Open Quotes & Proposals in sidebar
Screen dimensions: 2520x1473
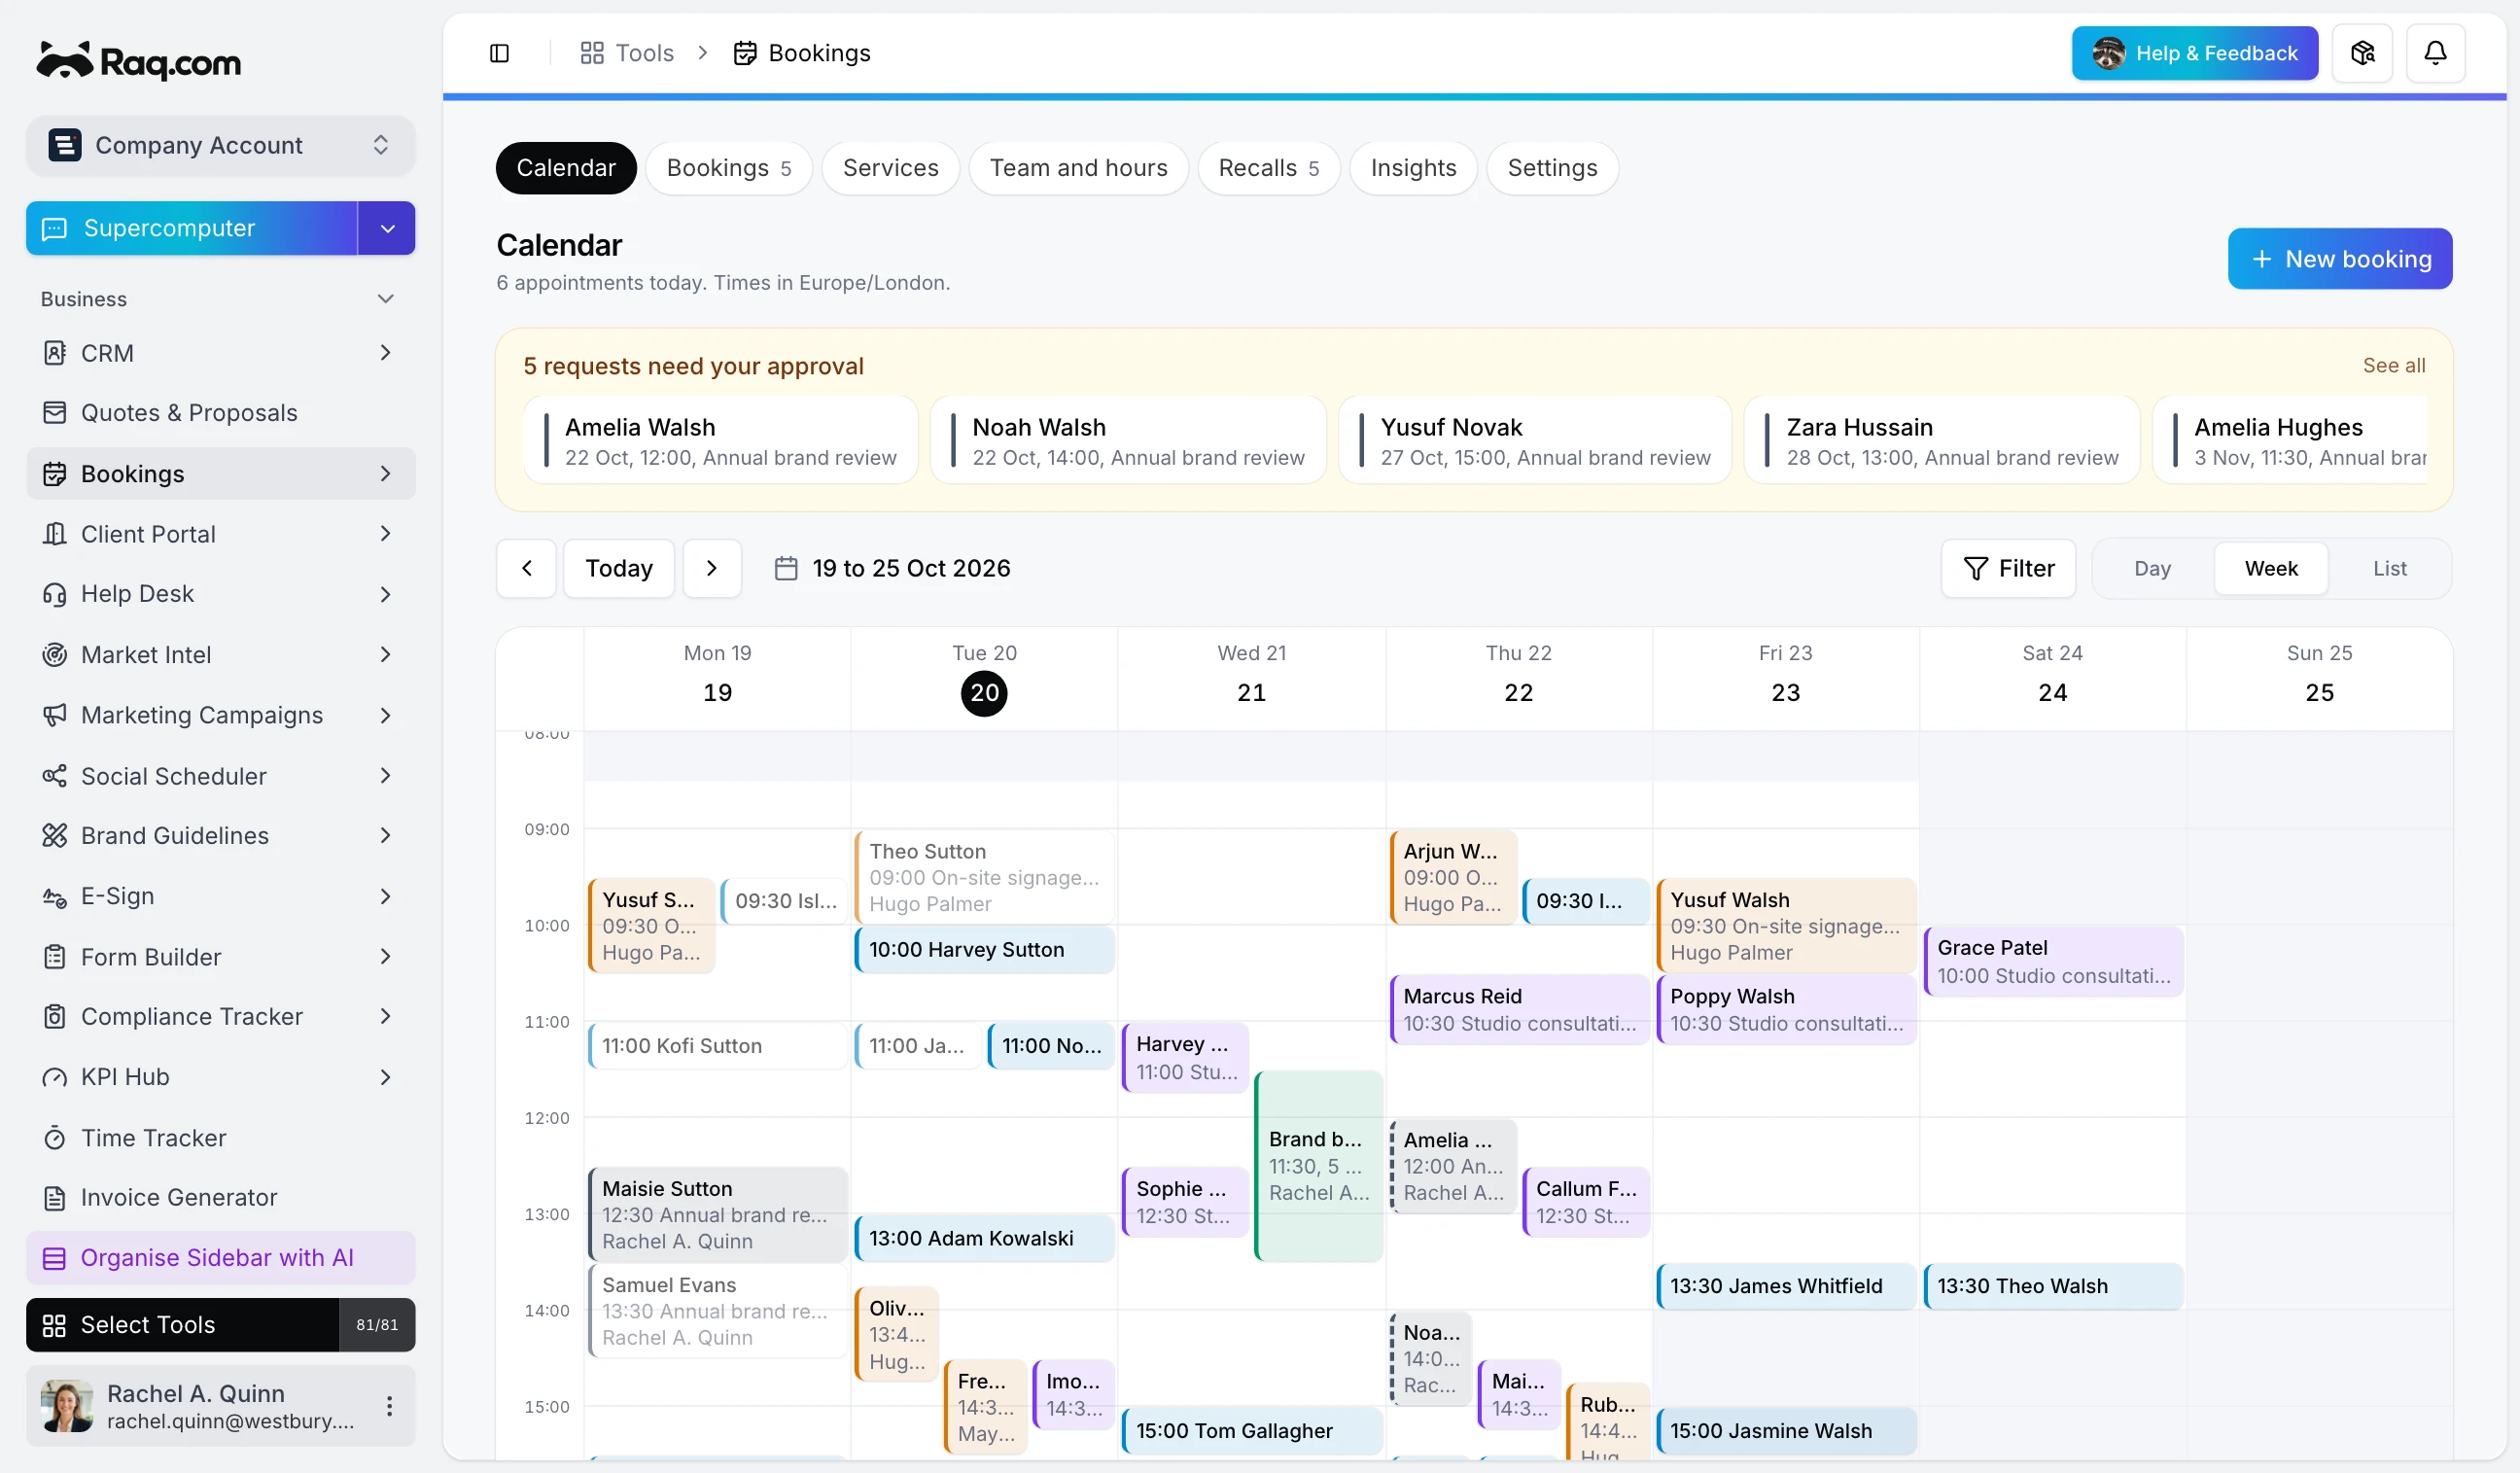[220, 413]
